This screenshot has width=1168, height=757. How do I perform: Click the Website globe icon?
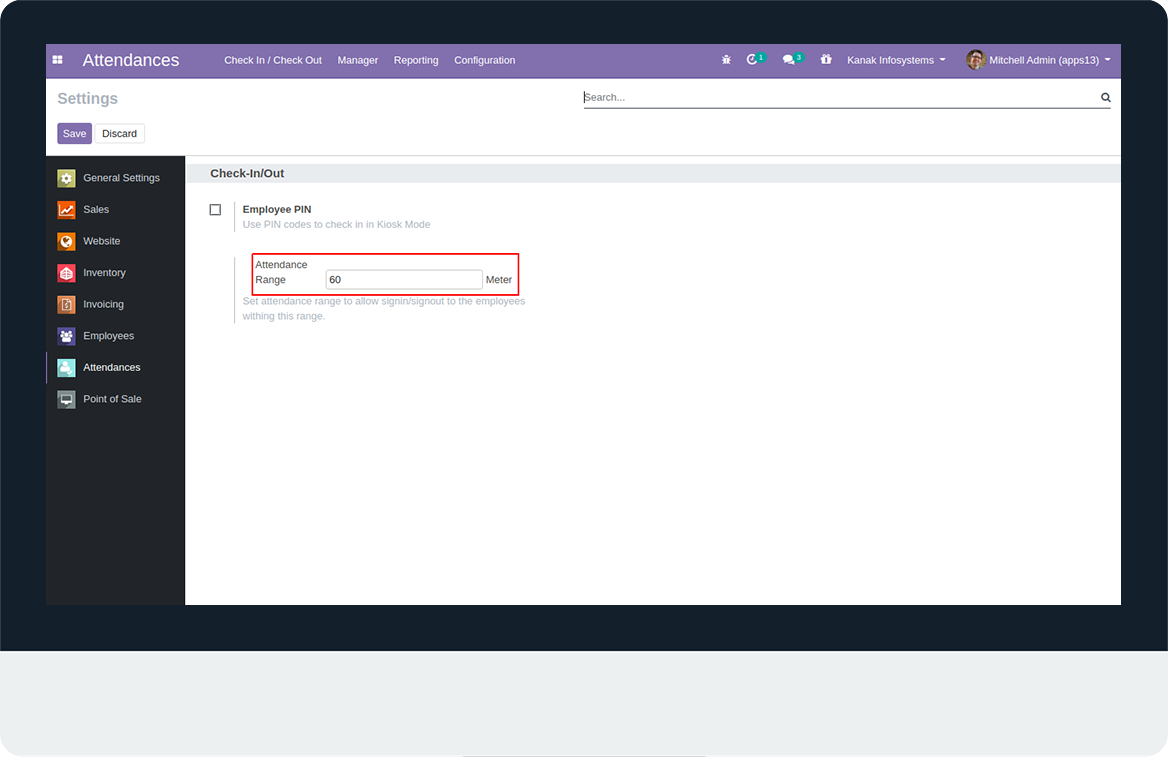66,241
